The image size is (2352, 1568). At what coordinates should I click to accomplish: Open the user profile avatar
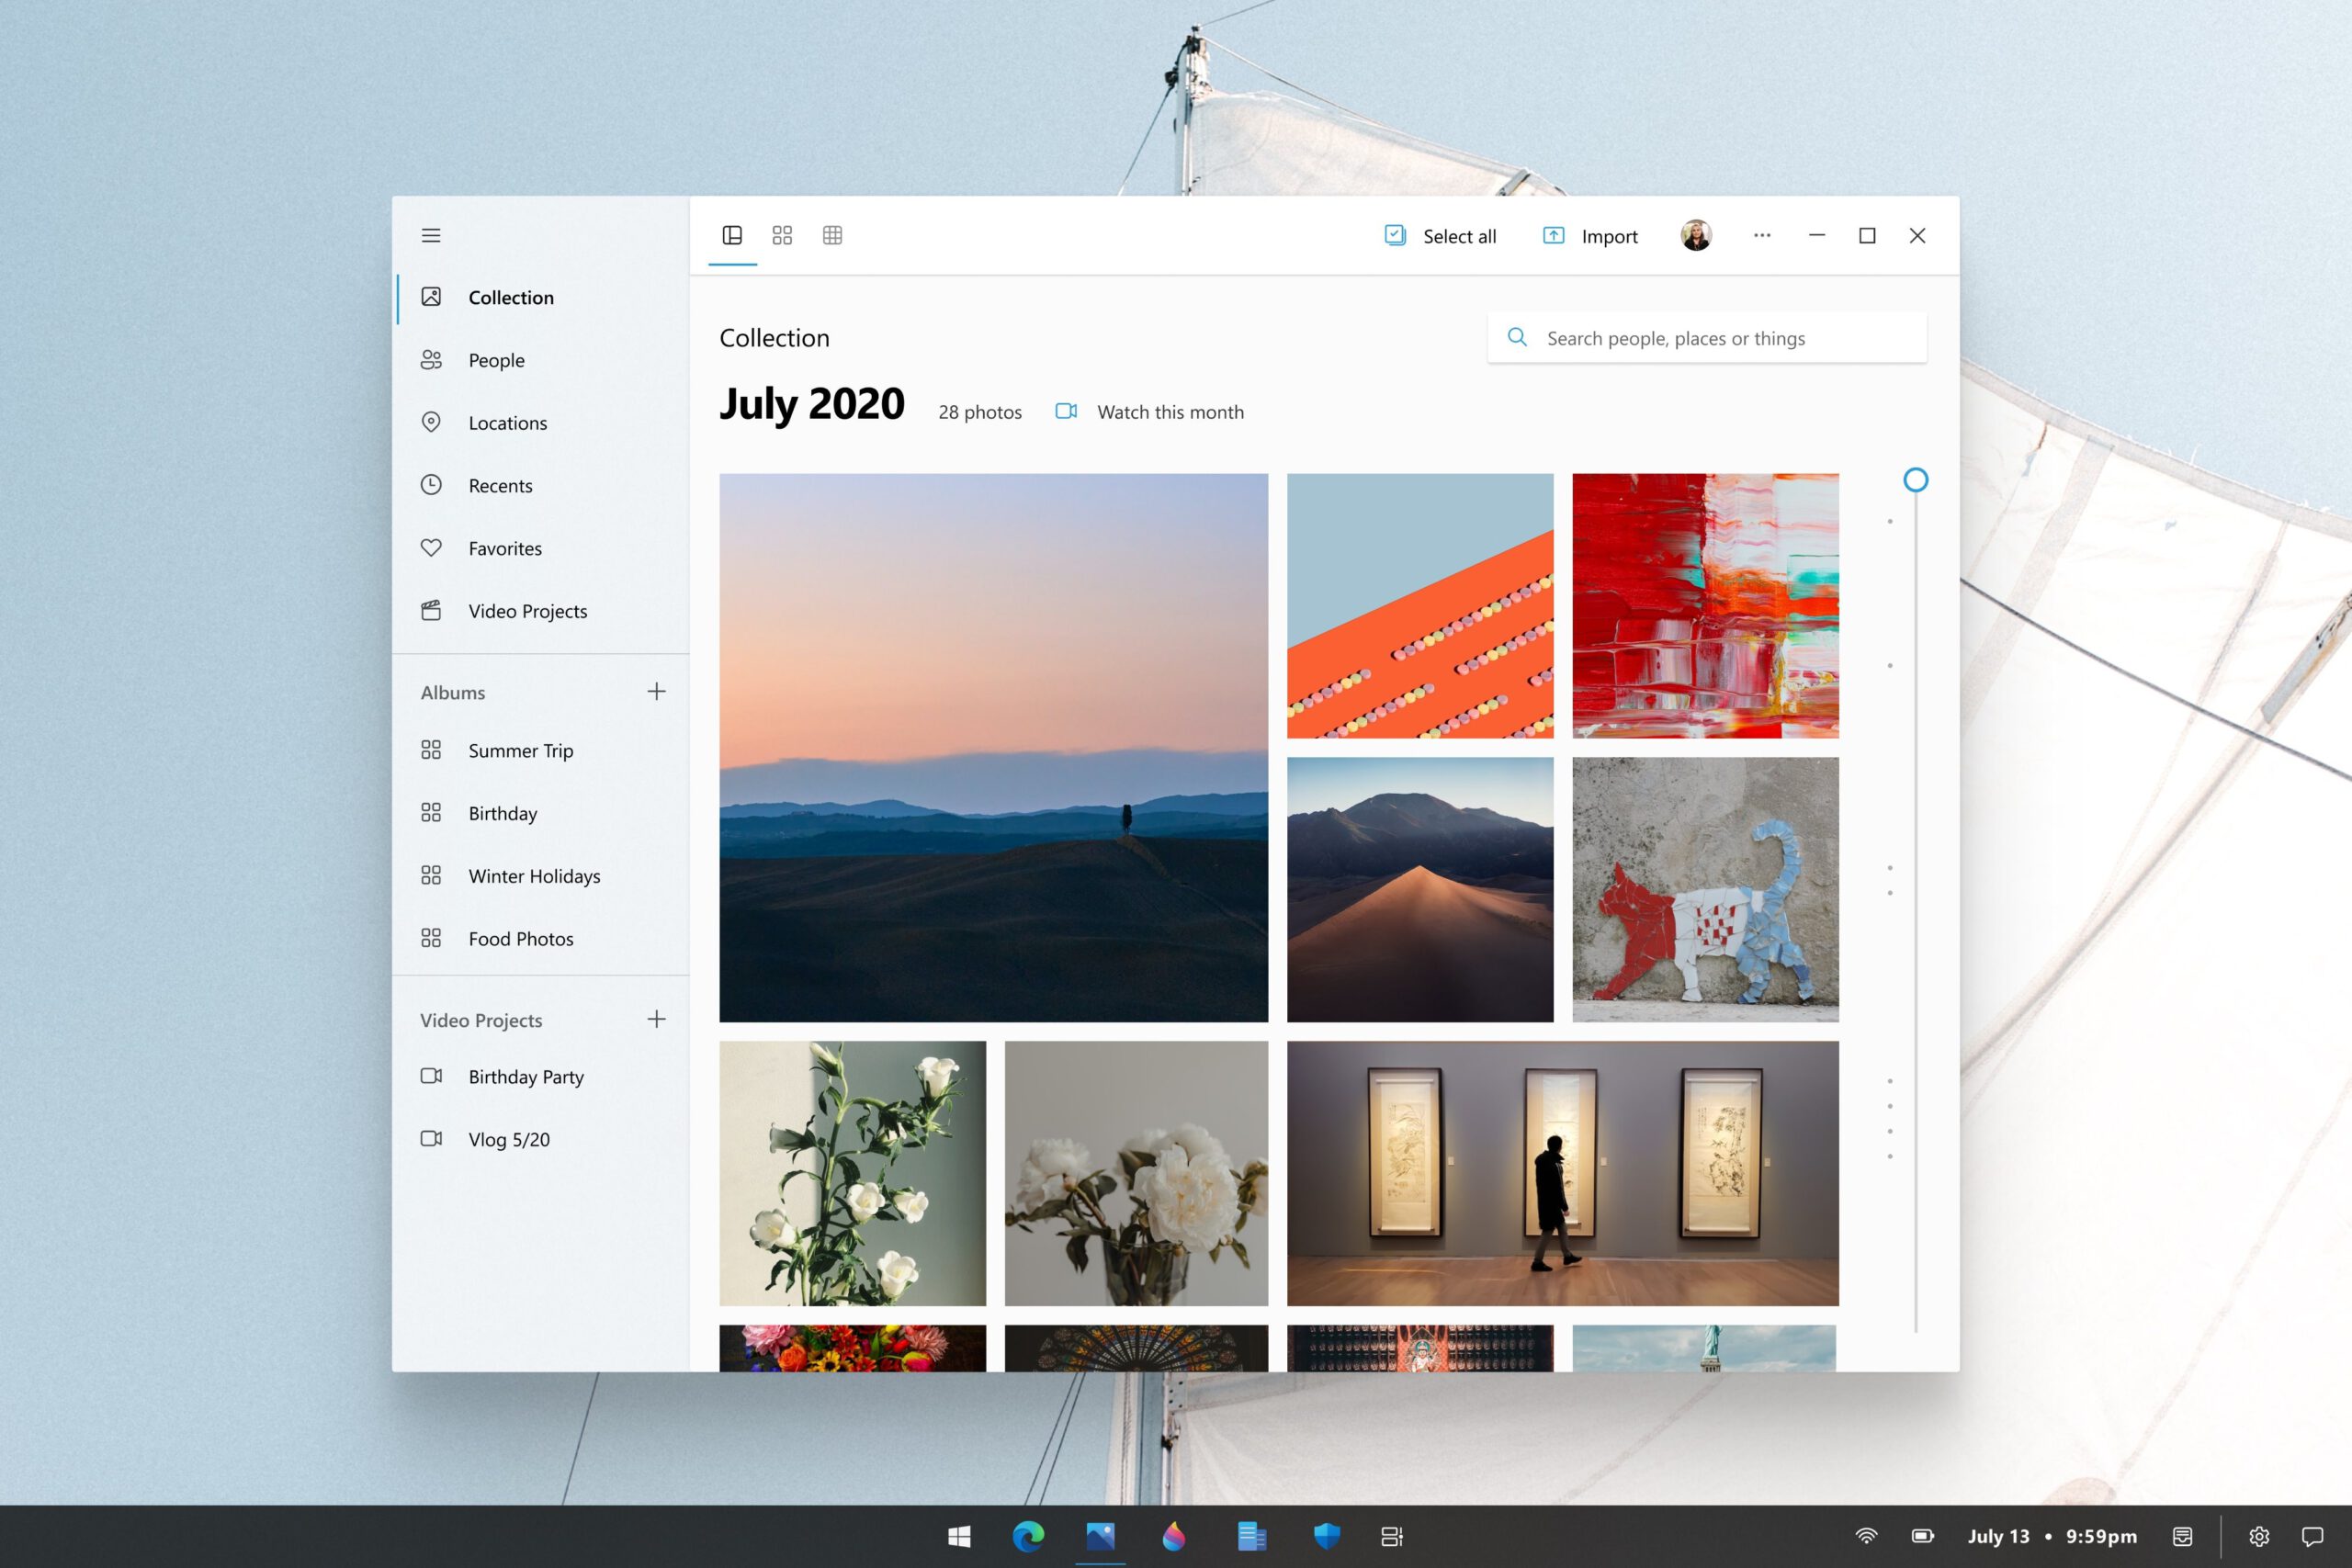point(1696,236)
